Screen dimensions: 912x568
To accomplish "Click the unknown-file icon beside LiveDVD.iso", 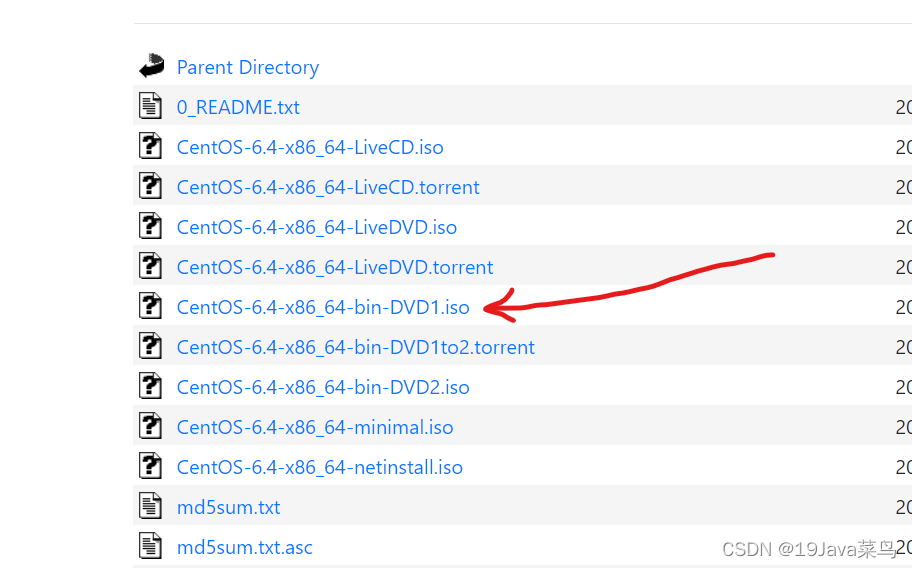I will (x=150, y=226).
